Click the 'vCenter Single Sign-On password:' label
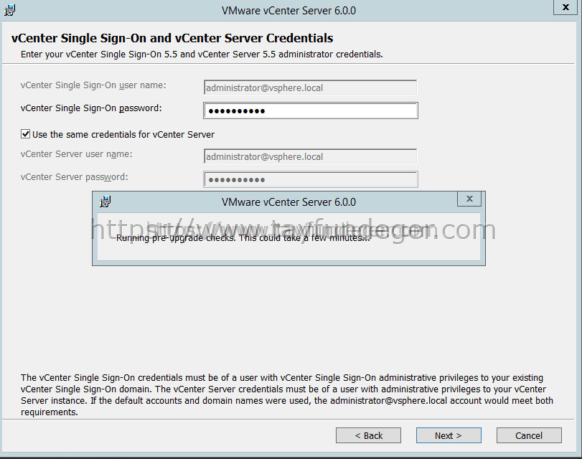 pyautogui.click(x=91, y=108)
